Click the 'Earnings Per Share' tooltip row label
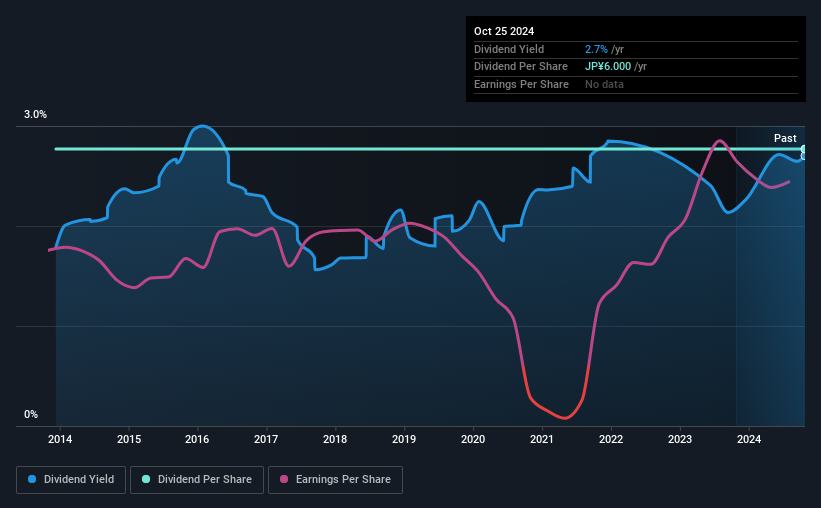This screenshot has width=821, height=508. (x=522, y=84)
